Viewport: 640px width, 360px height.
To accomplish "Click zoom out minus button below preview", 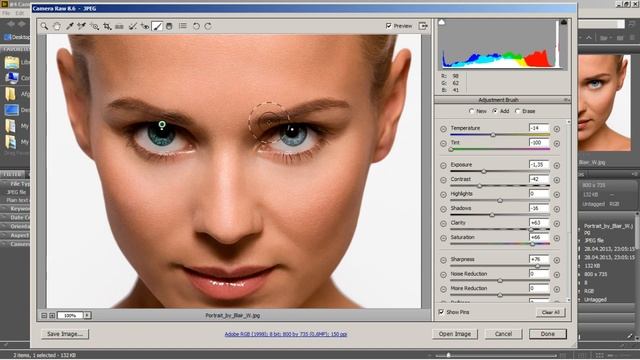I will tap(44, 316).
